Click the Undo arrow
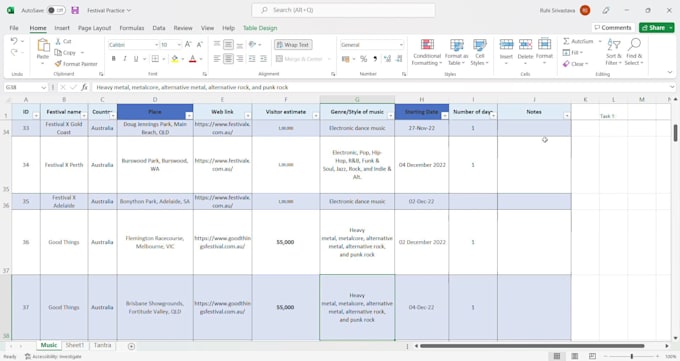This screenshot has height=361, width=680. pyautogui.click(x=14, y=41)
